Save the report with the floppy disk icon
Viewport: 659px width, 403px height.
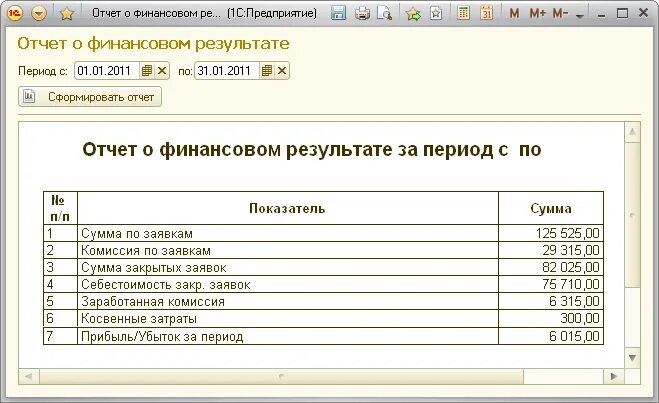click(x=338, y=13)
